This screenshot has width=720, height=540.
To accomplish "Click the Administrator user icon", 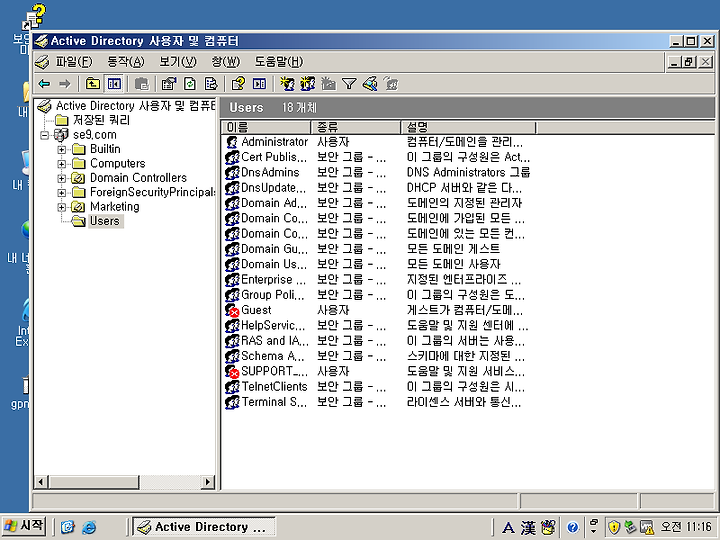I will coord(232,142).
